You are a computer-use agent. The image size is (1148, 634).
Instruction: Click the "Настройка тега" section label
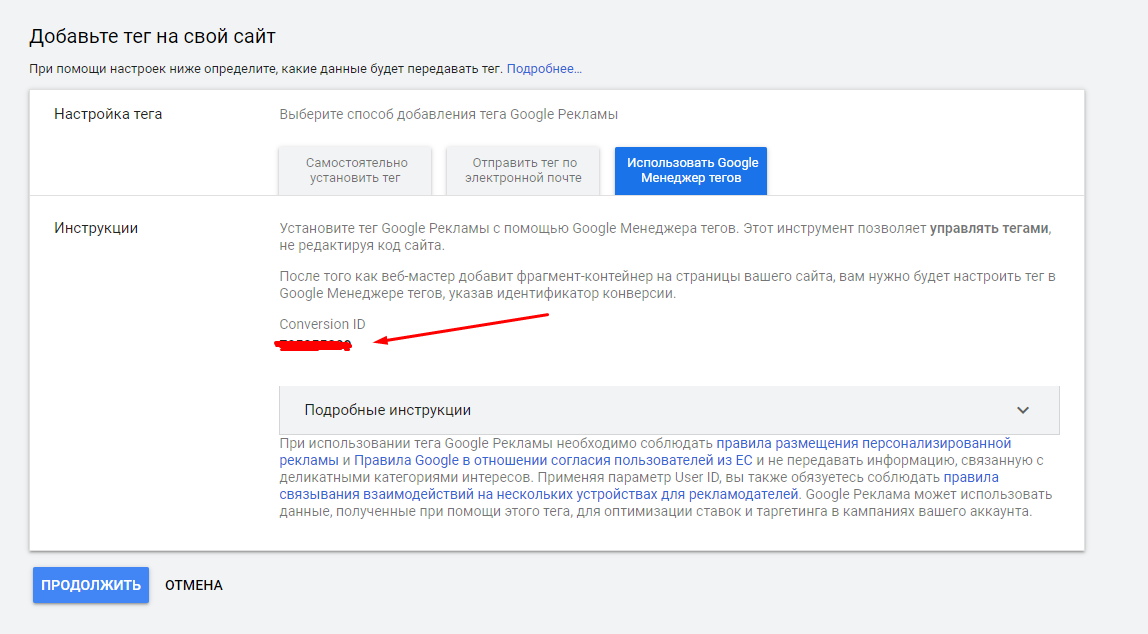(x=108, y=114)
